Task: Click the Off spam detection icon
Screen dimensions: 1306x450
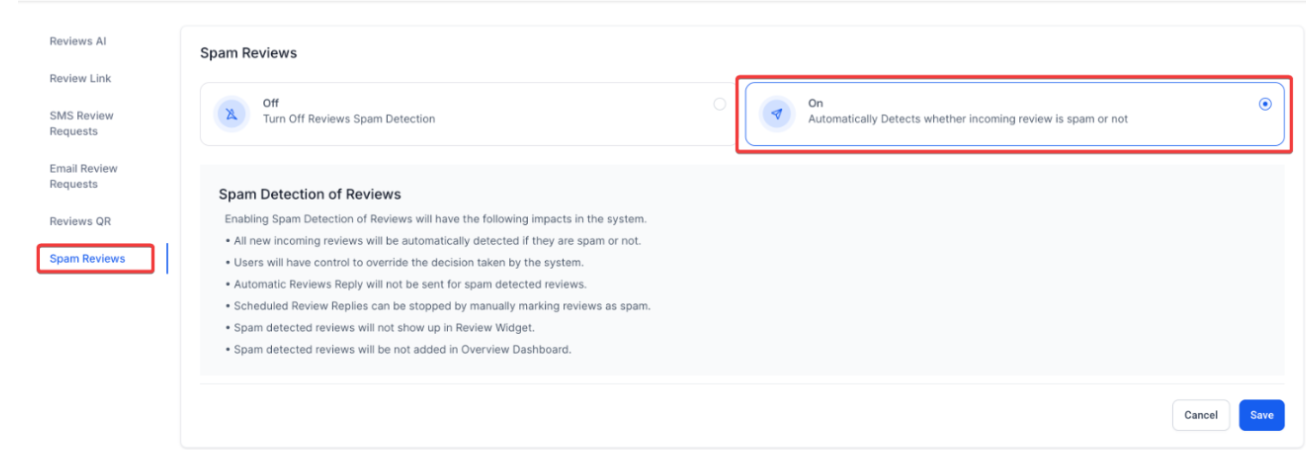Action: coord(231,113)
